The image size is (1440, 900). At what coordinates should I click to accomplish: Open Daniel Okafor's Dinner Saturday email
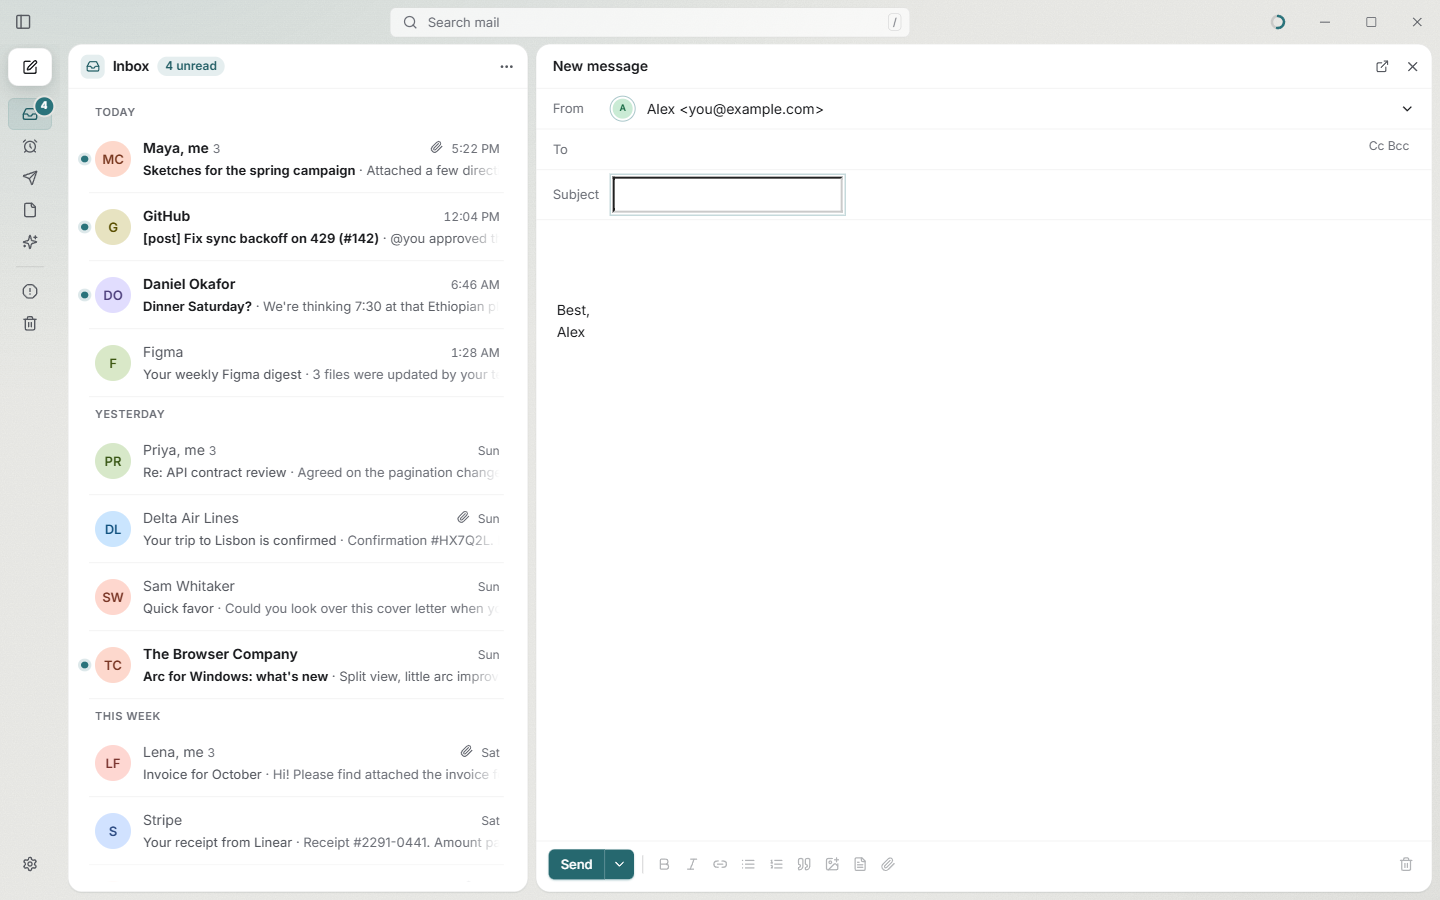pyautogui.click(x=296, y=295)
